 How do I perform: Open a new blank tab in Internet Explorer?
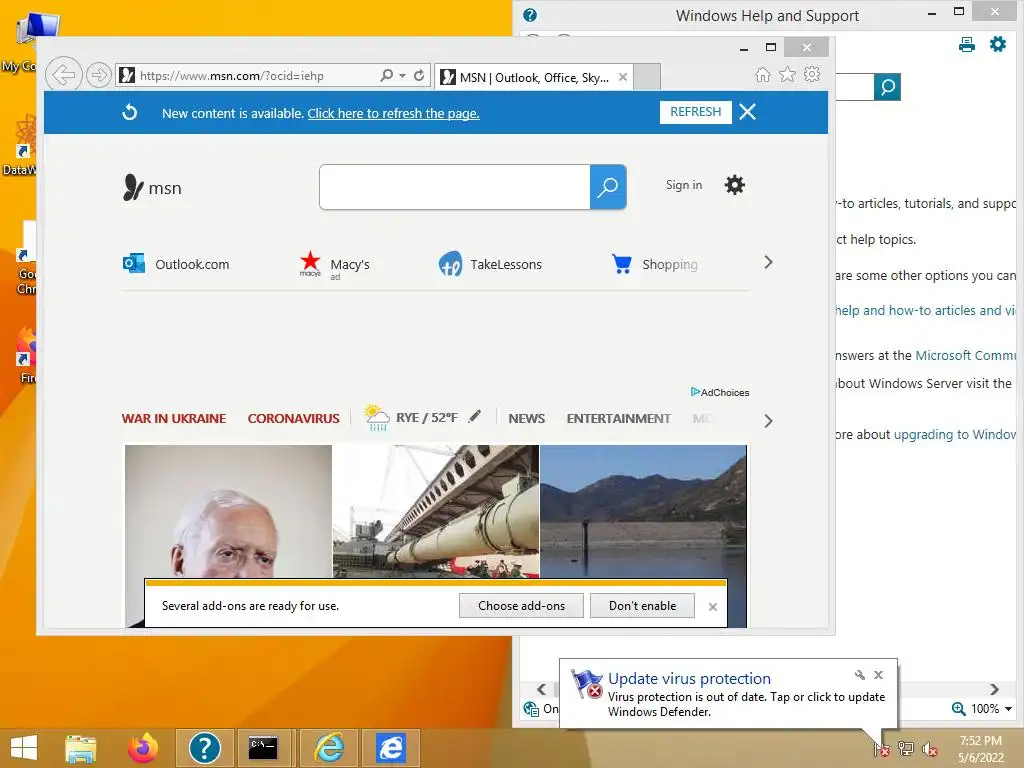pyautogui.click(x=647, y=77)
